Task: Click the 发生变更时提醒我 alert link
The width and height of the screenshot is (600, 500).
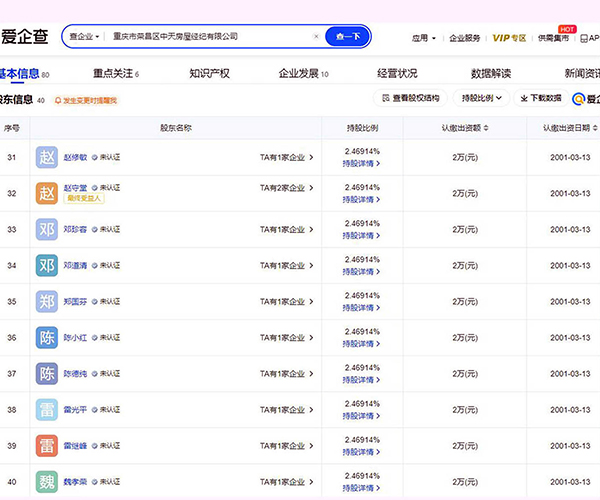Action: point(86,100)
